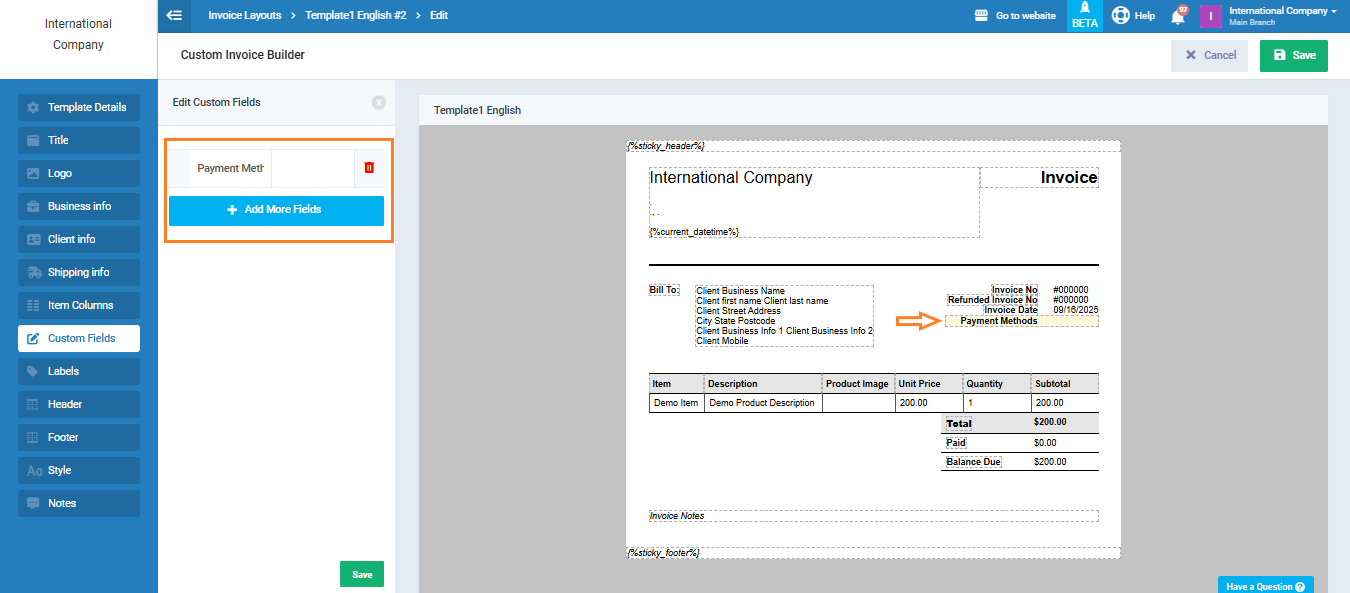Click Go to website link
This screenshot has width=1350, height=593.
point(1015,16)
